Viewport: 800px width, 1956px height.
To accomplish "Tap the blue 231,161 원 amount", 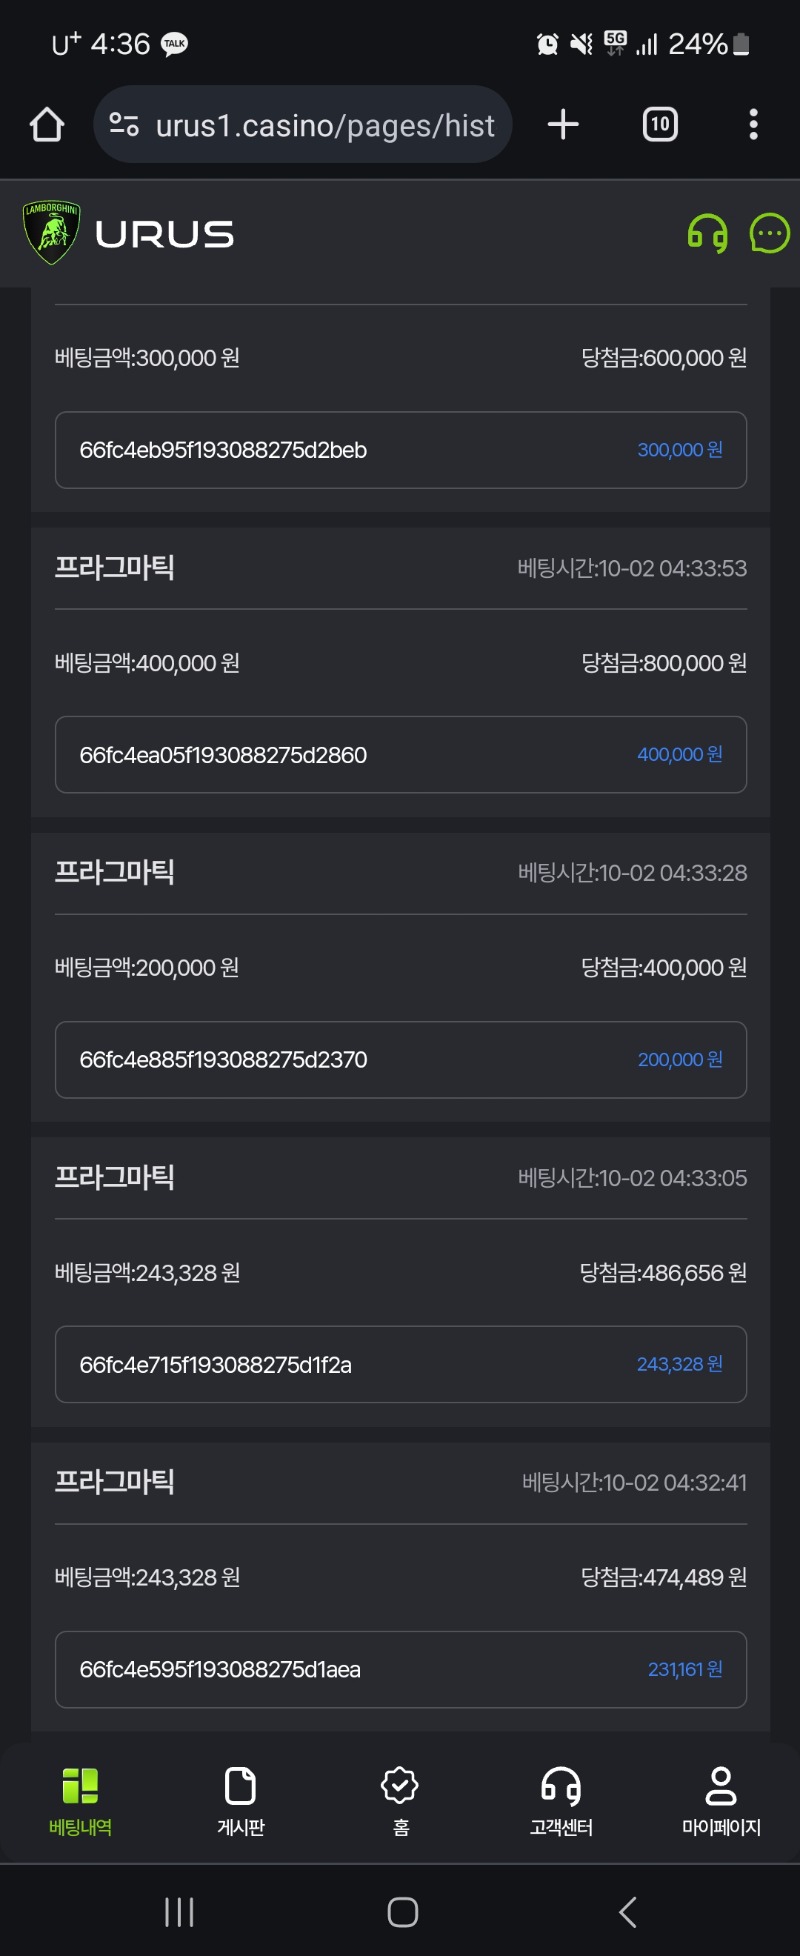I will (x=685, y=1669).
